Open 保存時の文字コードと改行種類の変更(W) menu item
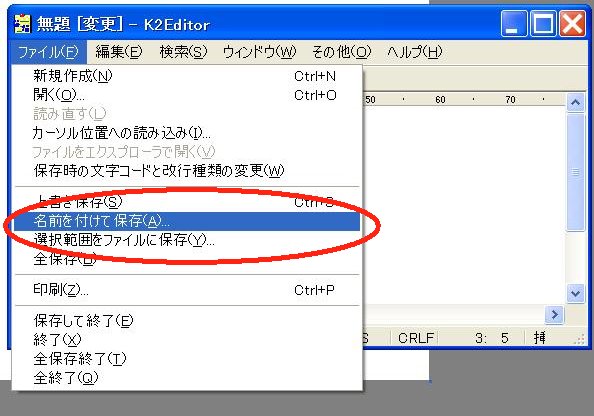The width and height of the screenshot is (594, 416). tap(187, 171)
